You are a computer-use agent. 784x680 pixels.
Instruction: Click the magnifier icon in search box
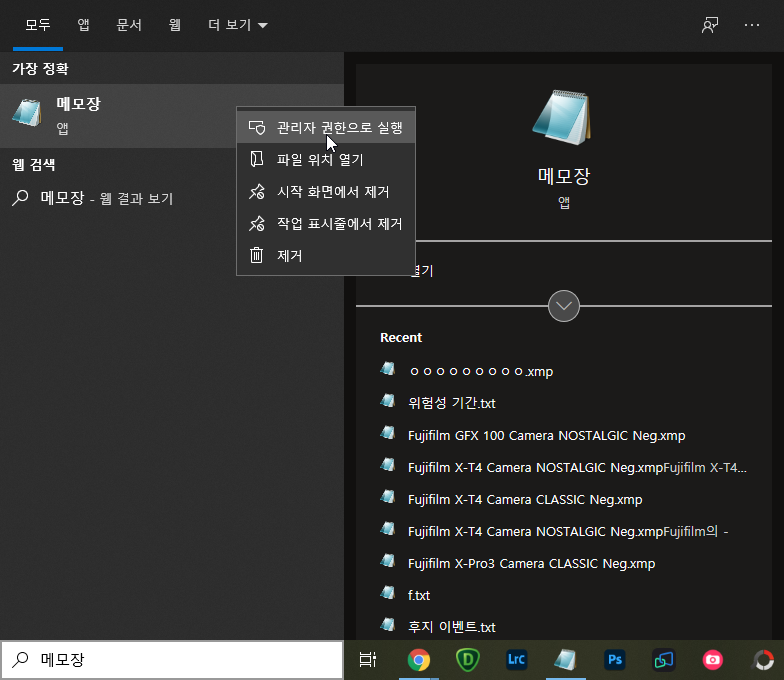20,660
